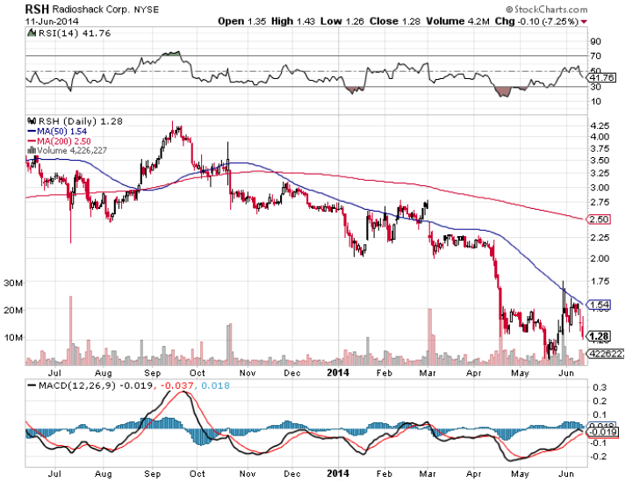Image resolution: width=640 pixels, height=482 pixels.
Task: Click the RSI 41.76 value tag on right axis
Action: click(603, 78)
